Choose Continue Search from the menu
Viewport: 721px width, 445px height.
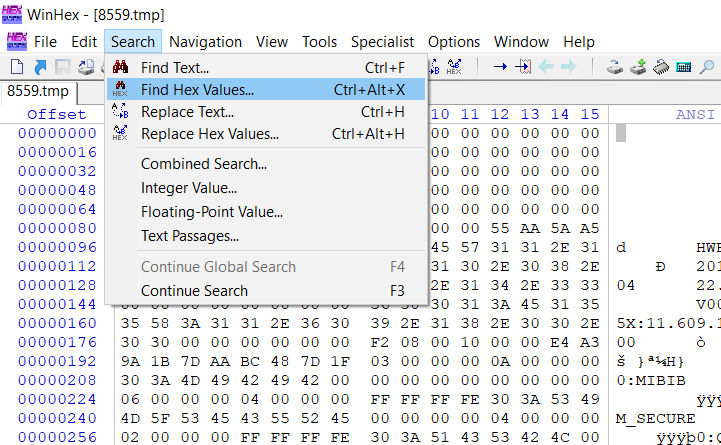tap(194, 291)
